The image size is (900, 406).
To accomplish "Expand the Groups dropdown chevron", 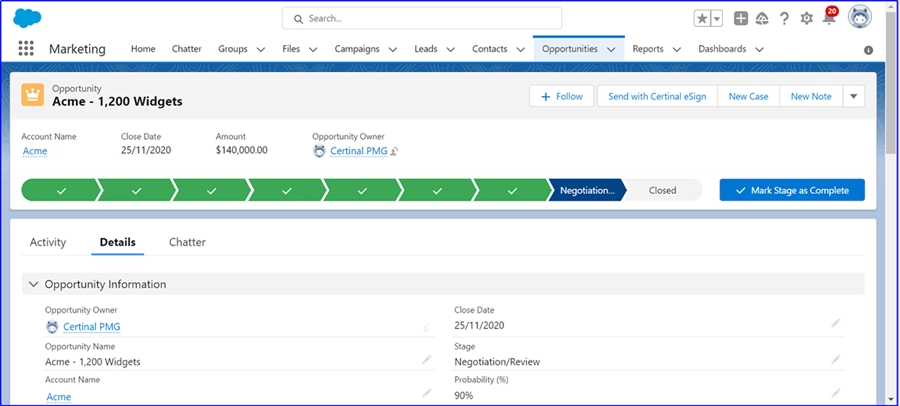I will coord(261,49).
